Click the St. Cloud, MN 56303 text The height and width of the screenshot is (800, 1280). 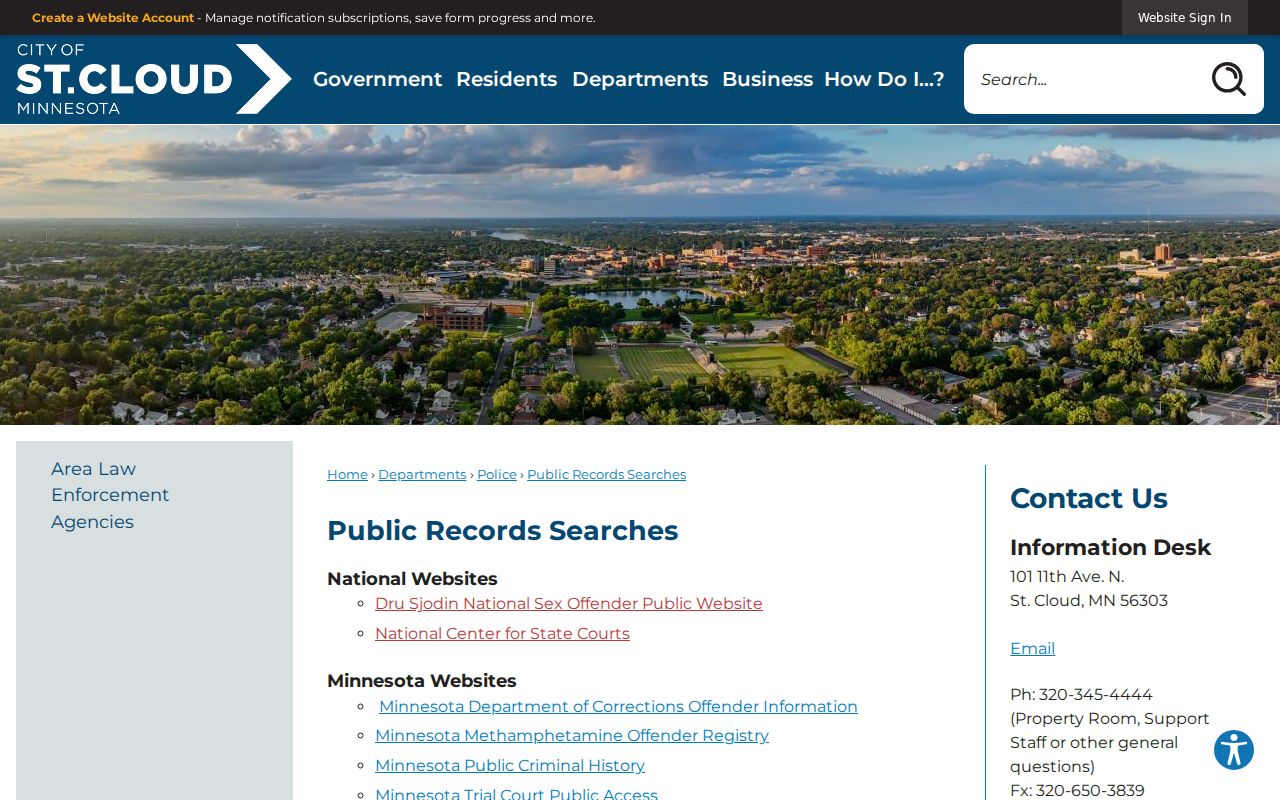click(1089, 600)
